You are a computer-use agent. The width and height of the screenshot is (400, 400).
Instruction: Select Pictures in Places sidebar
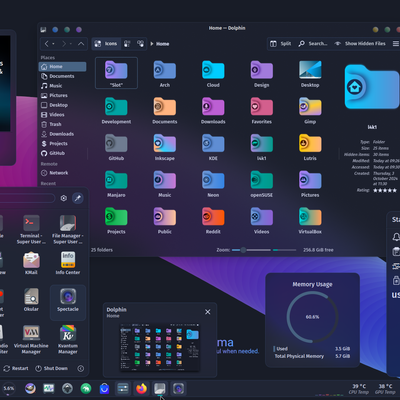coord(62,95)
